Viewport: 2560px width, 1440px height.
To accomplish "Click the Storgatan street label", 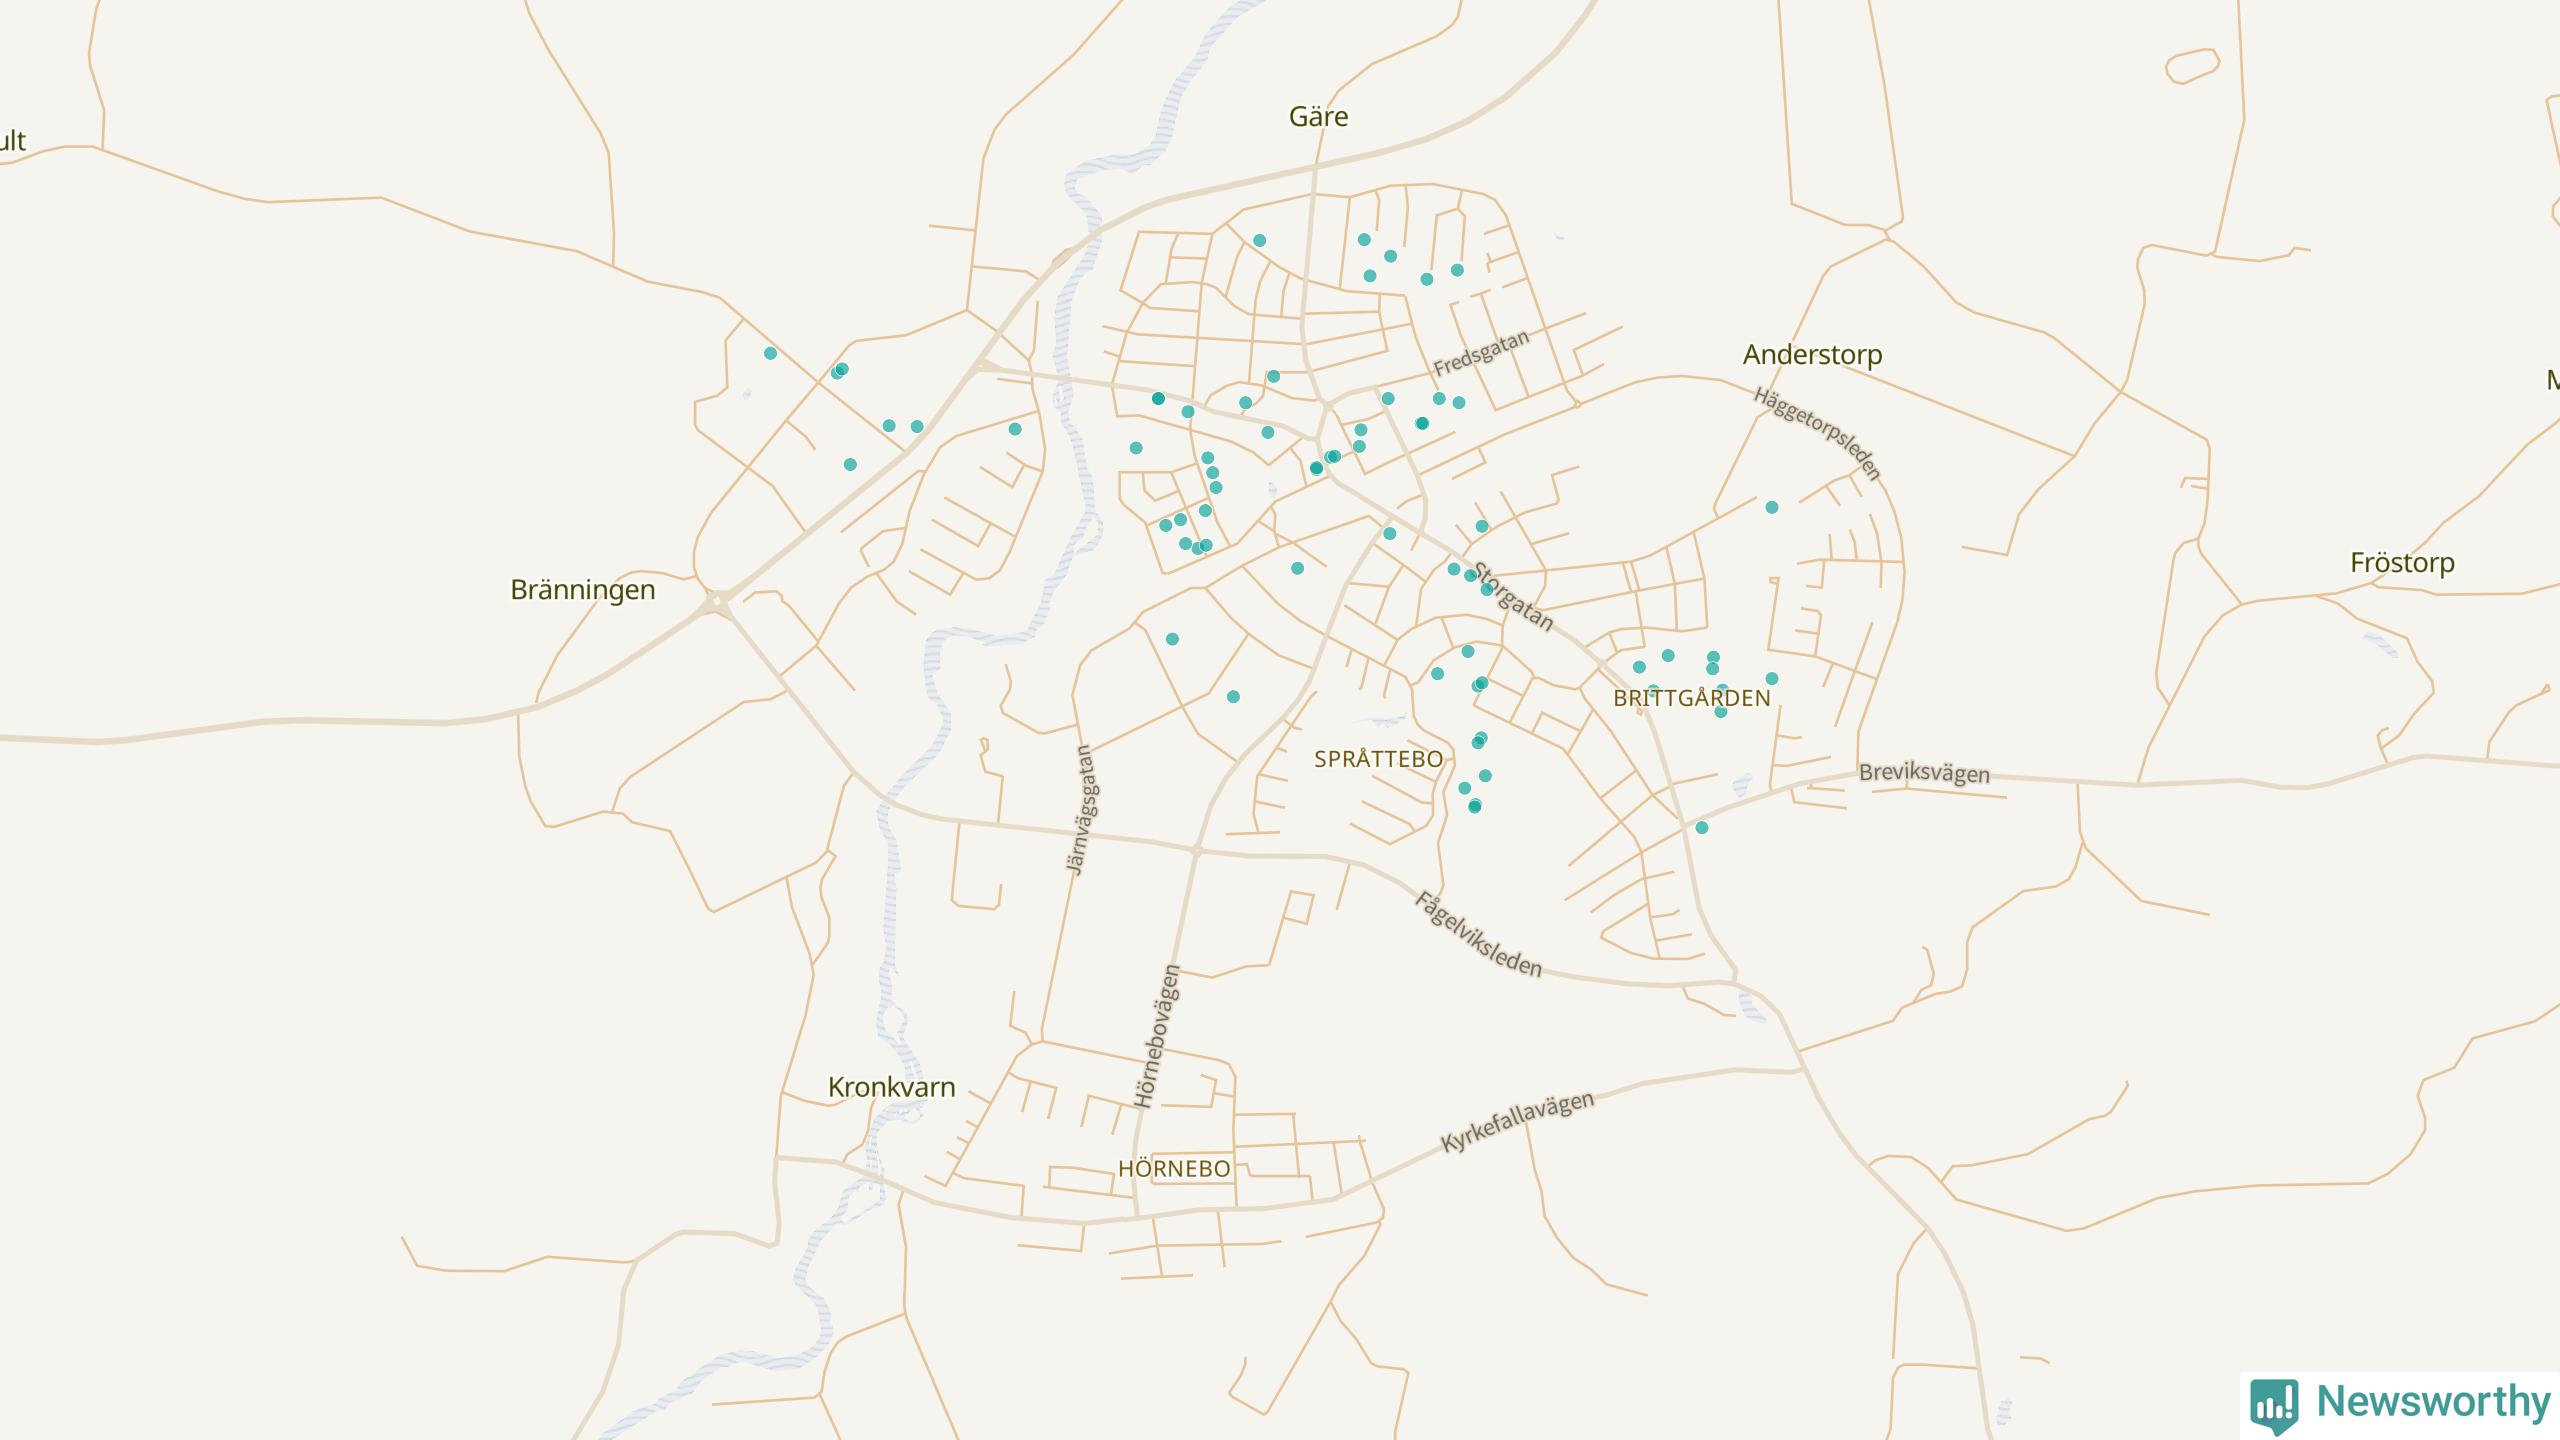I will pyautogui.click(x=1513, y=597).
